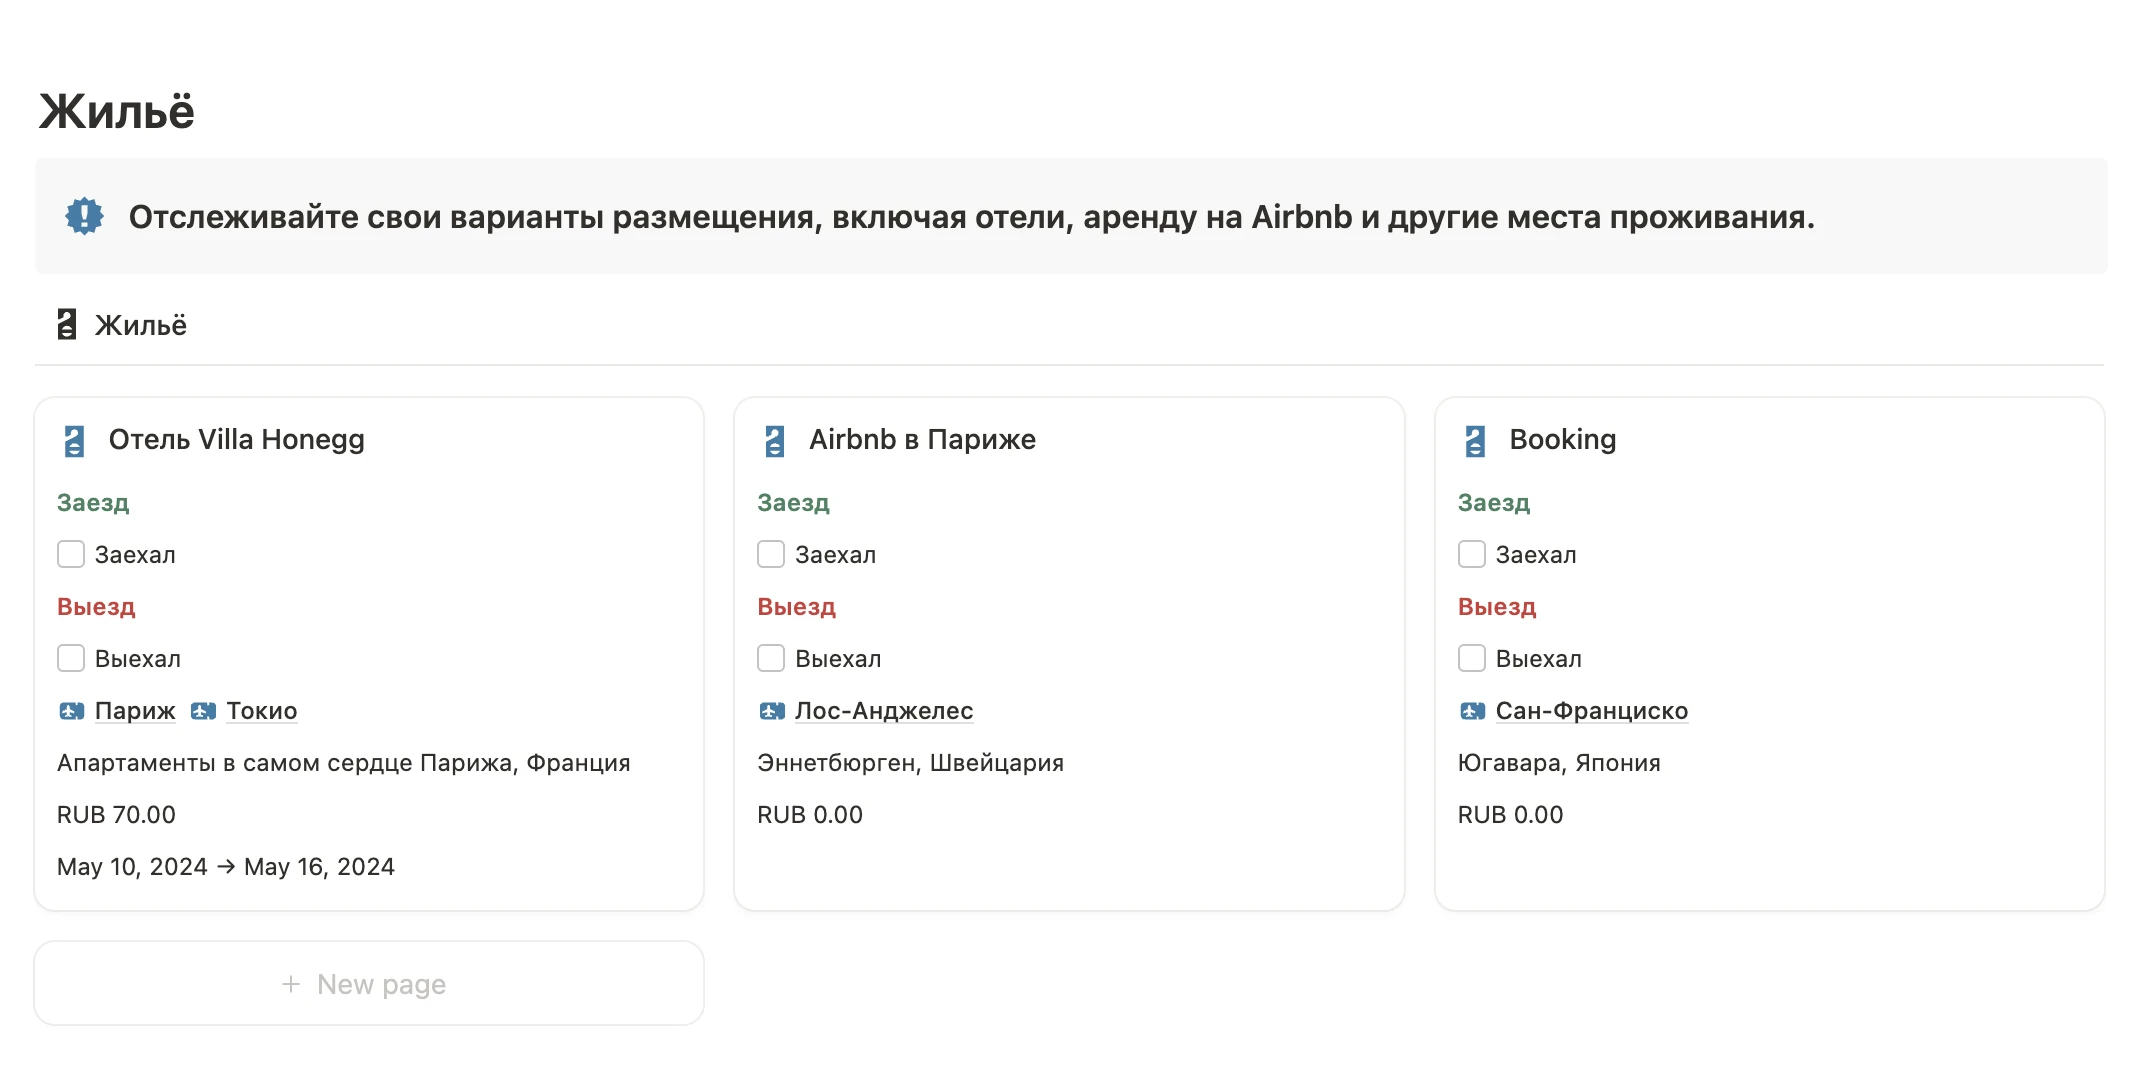Open the Токио relation link
This screenshot has width=2132, height=1070.
tap(262, 711)
